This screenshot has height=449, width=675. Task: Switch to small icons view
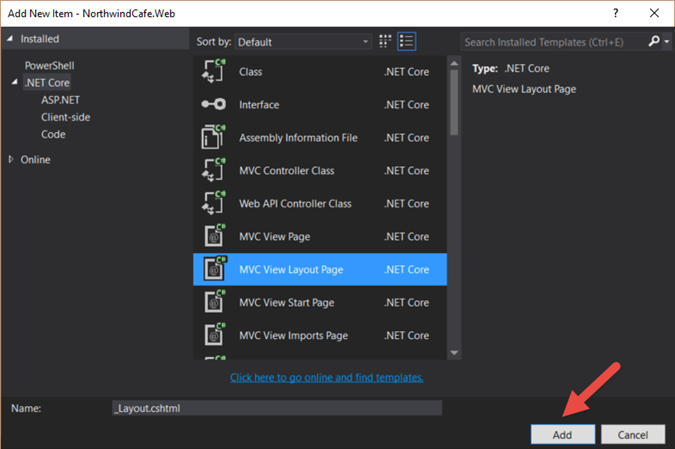point(385,42)
